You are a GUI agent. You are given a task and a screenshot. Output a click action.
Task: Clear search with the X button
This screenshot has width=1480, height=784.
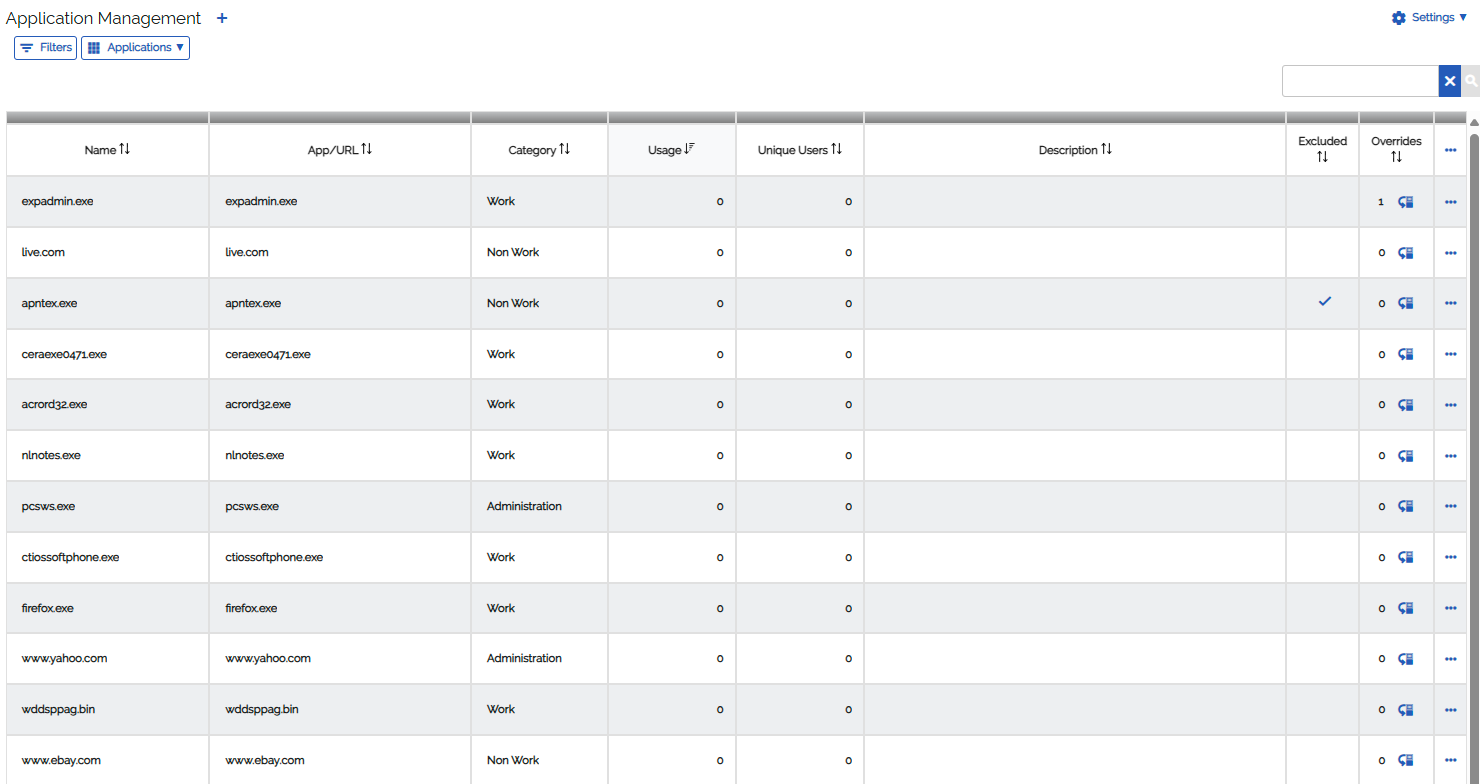click(x=1449, y=81)
